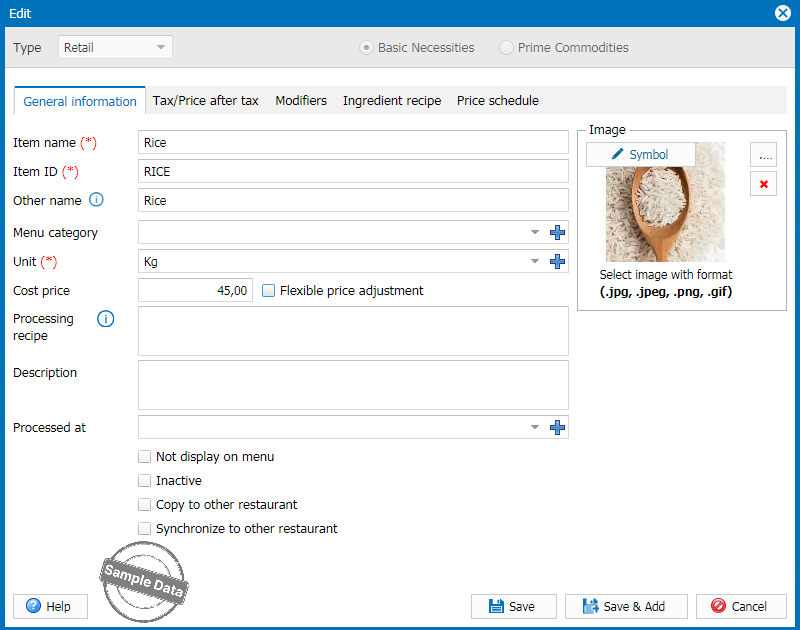Check Not display on menu
Image resolution: width=800 pixels, height=630 pixels.
[145, 457]
